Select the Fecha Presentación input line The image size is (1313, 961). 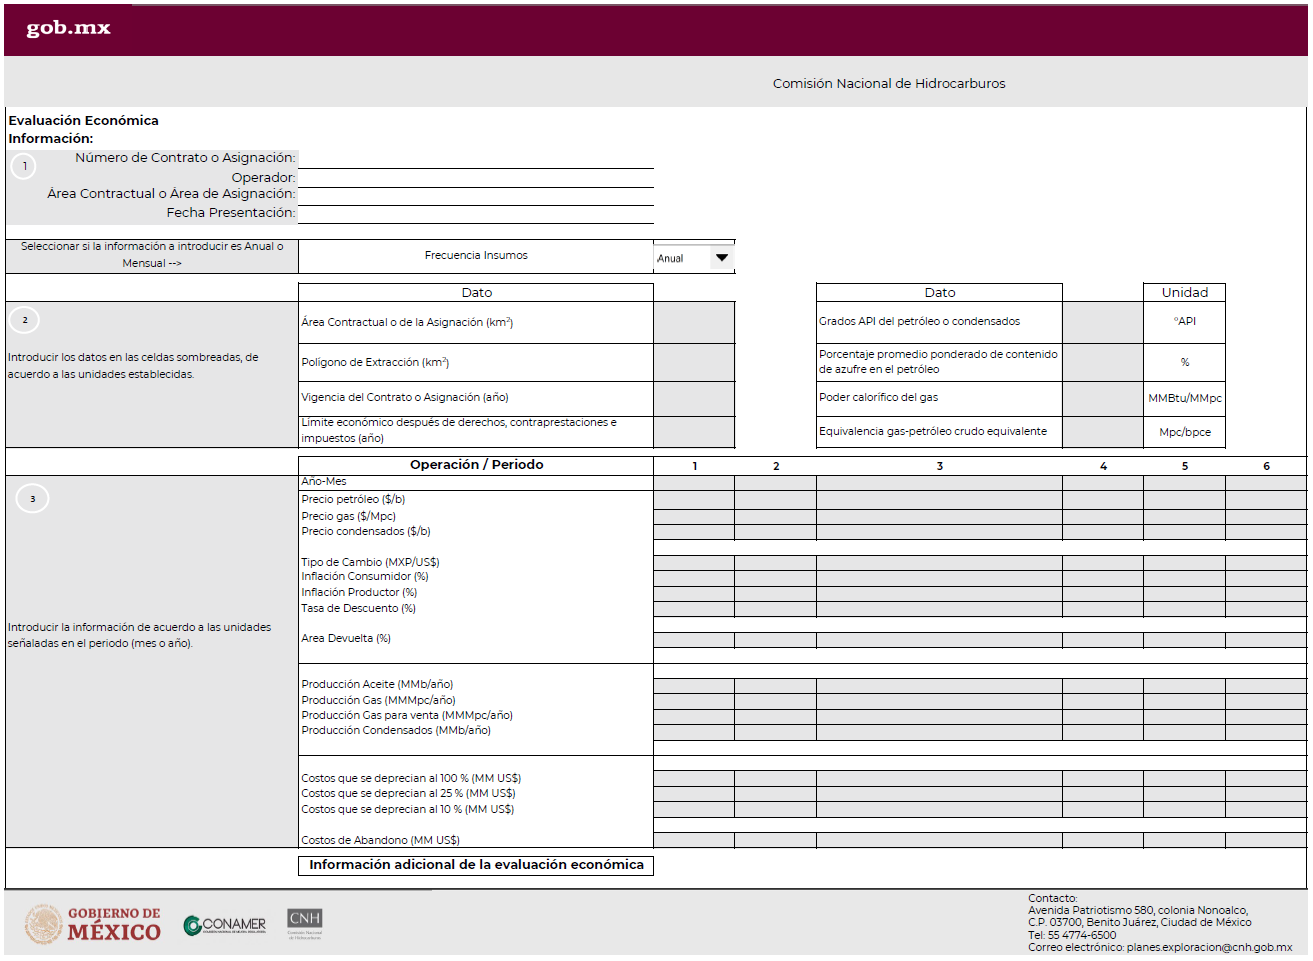click(476, 214)
